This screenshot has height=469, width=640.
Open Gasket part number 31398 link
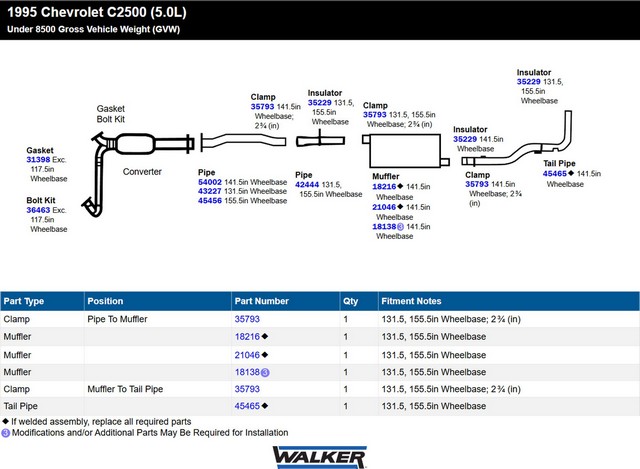[38, 160]
